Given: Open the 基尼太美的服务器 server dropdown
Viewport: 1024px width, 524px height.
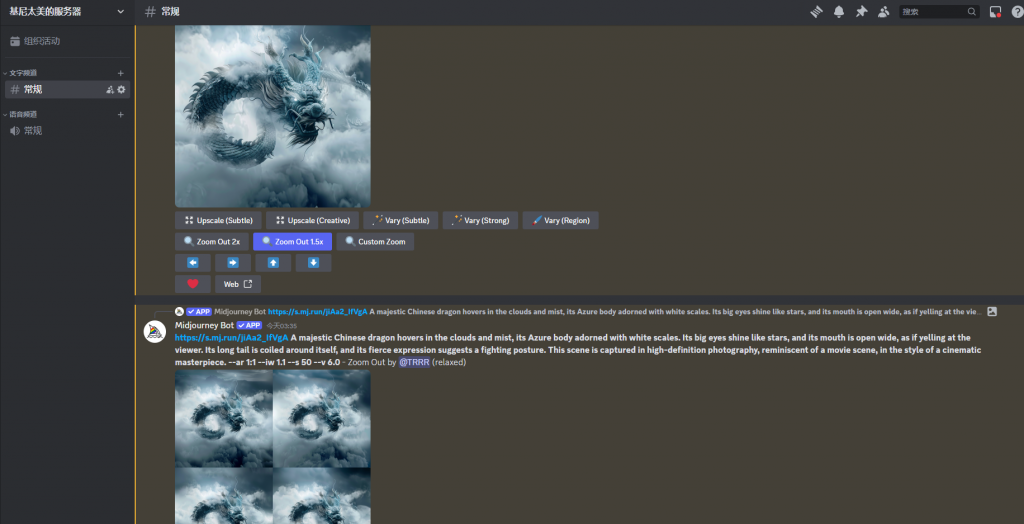Looking at the screenshot, I should point(67,11).
